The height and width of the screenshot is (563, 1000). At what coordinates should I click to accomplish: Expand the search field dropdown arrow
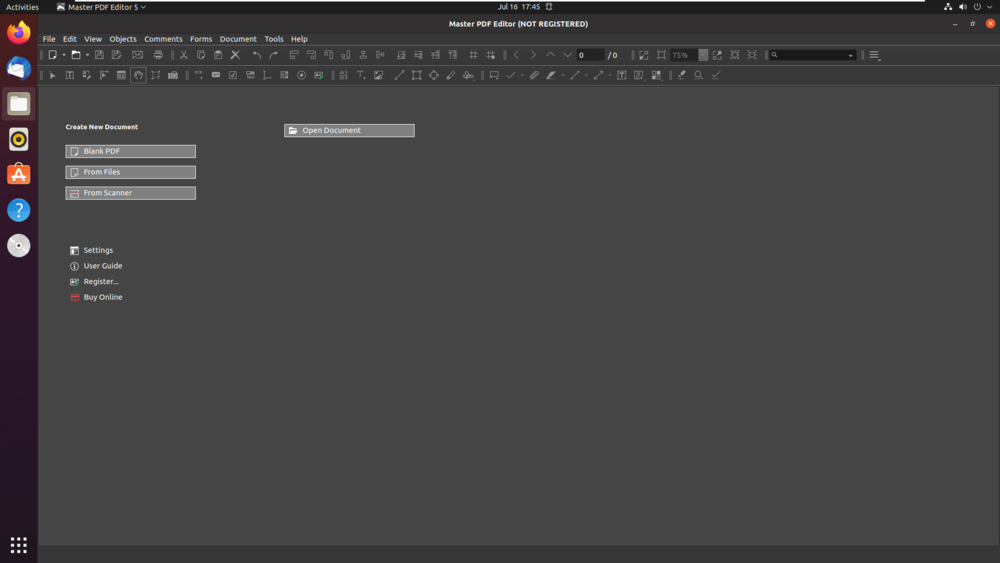click(851, 55)
